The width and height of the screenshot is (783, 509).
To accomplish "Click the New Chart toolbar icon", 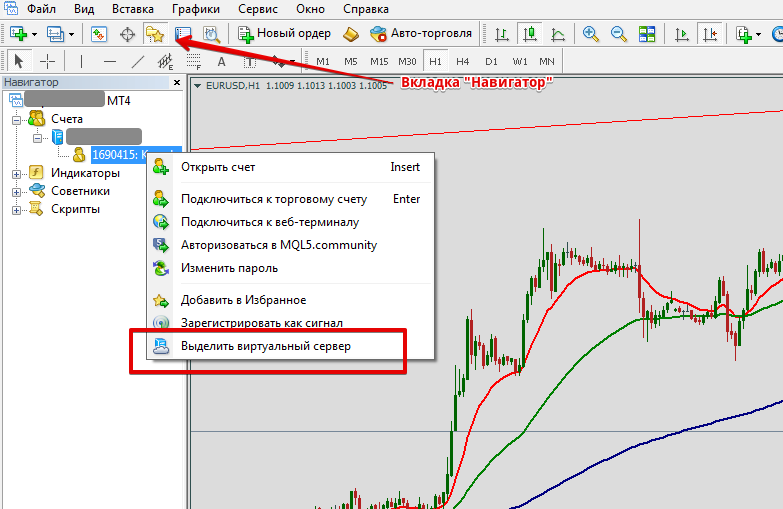I will (18, 34).
